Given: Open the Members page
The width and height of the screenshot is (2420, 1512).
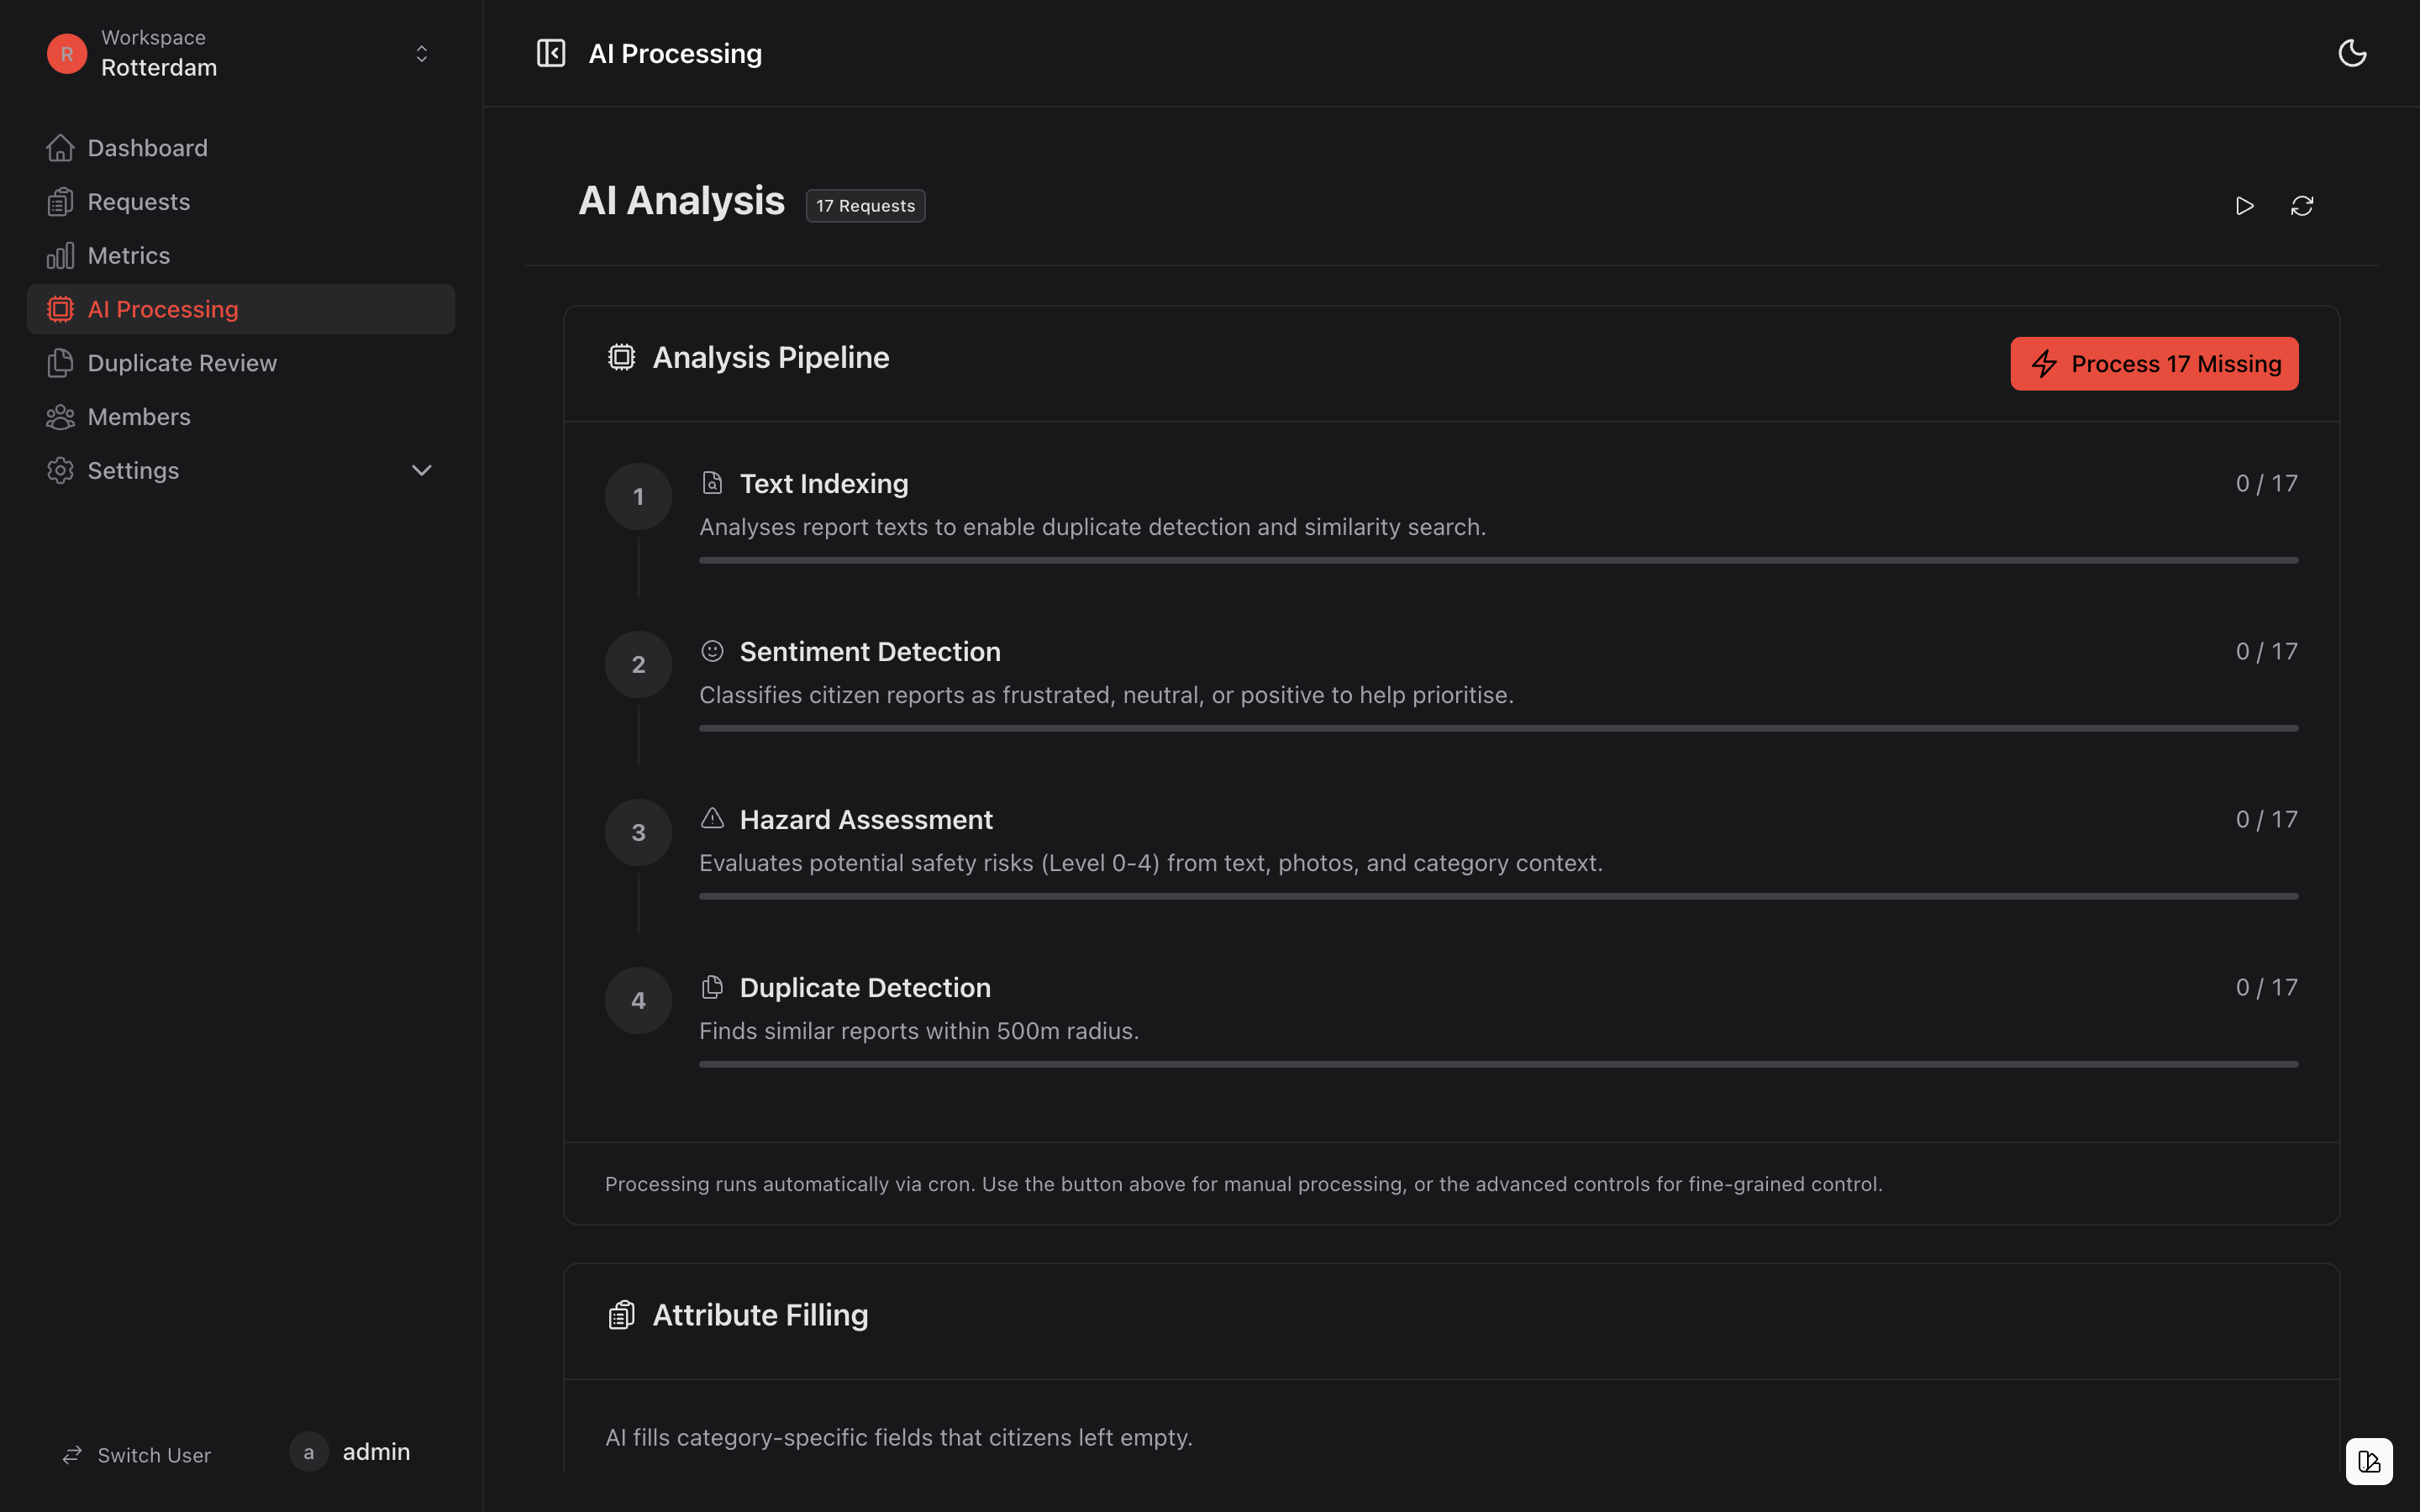Looking at the screenshot, I should (x=138, y=417).
